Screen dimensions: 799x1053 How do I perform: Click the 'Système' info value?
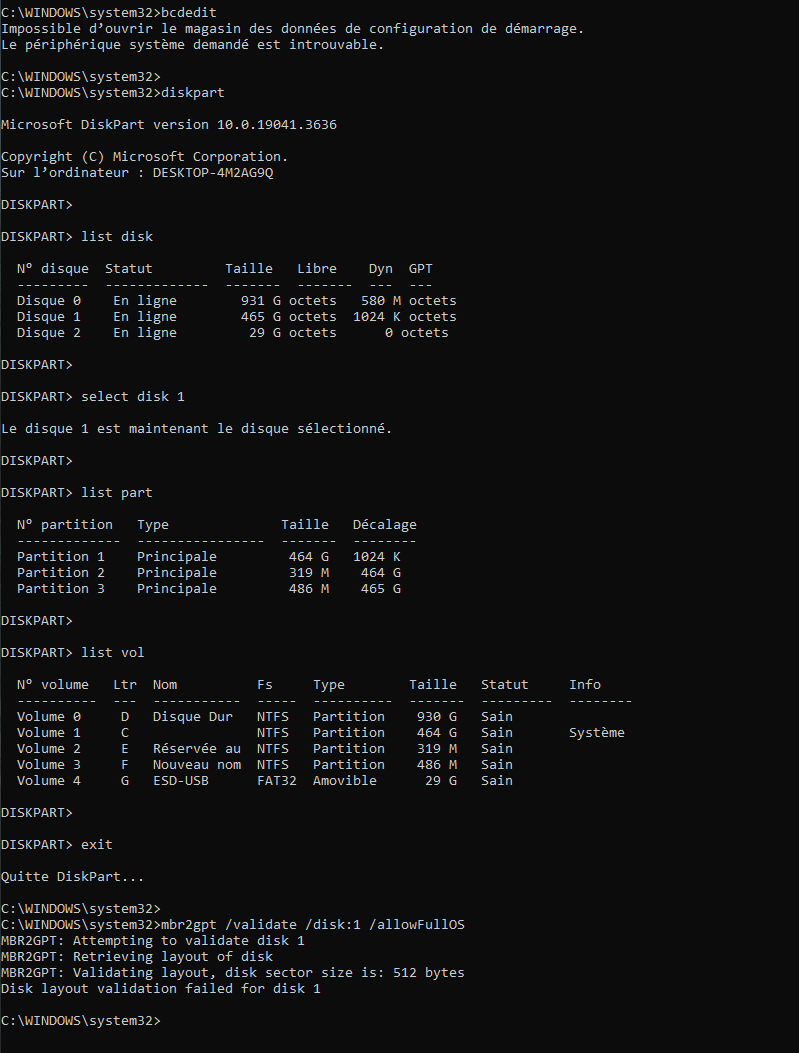pyautogui.click(x=597, y=733)
